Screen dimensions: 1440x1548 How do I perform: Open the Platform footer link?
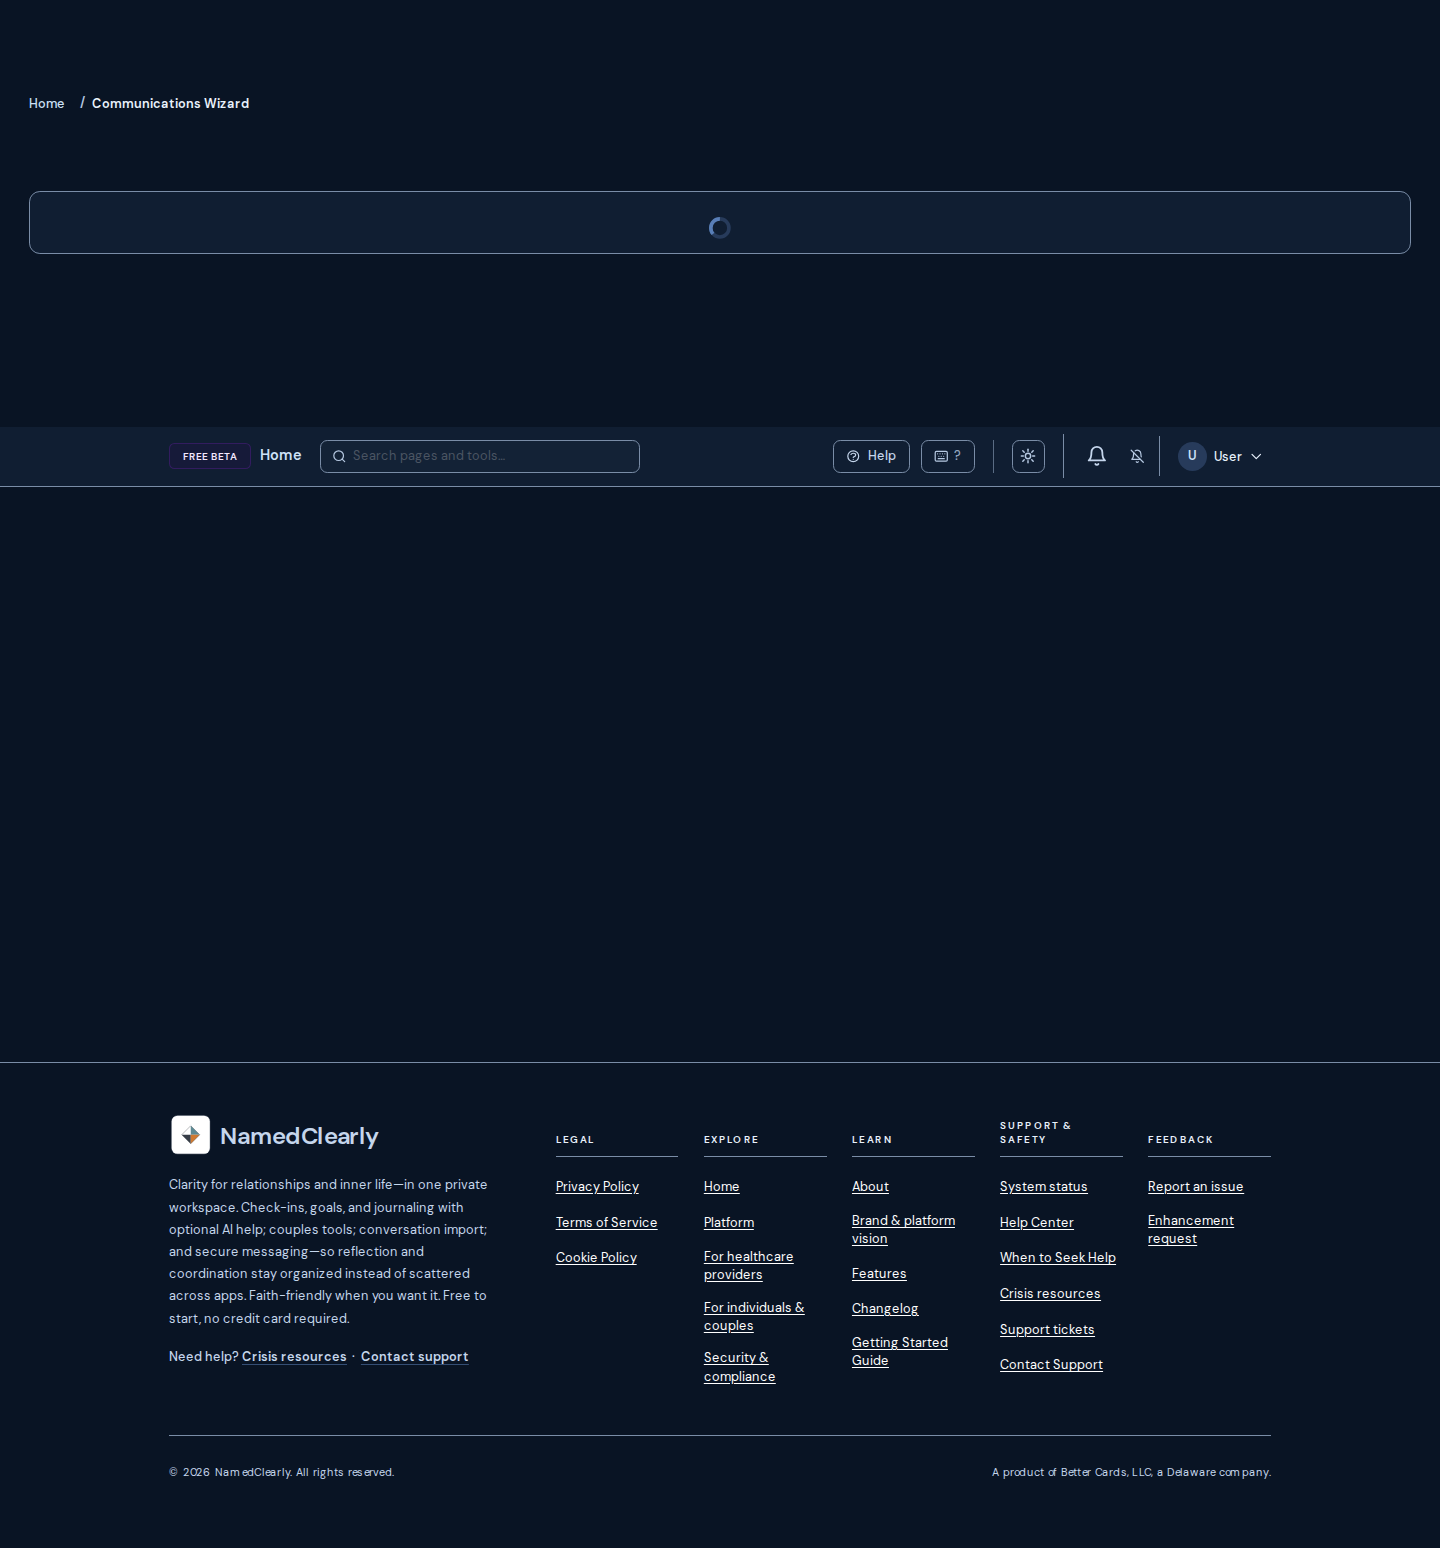coord(729,1222)
